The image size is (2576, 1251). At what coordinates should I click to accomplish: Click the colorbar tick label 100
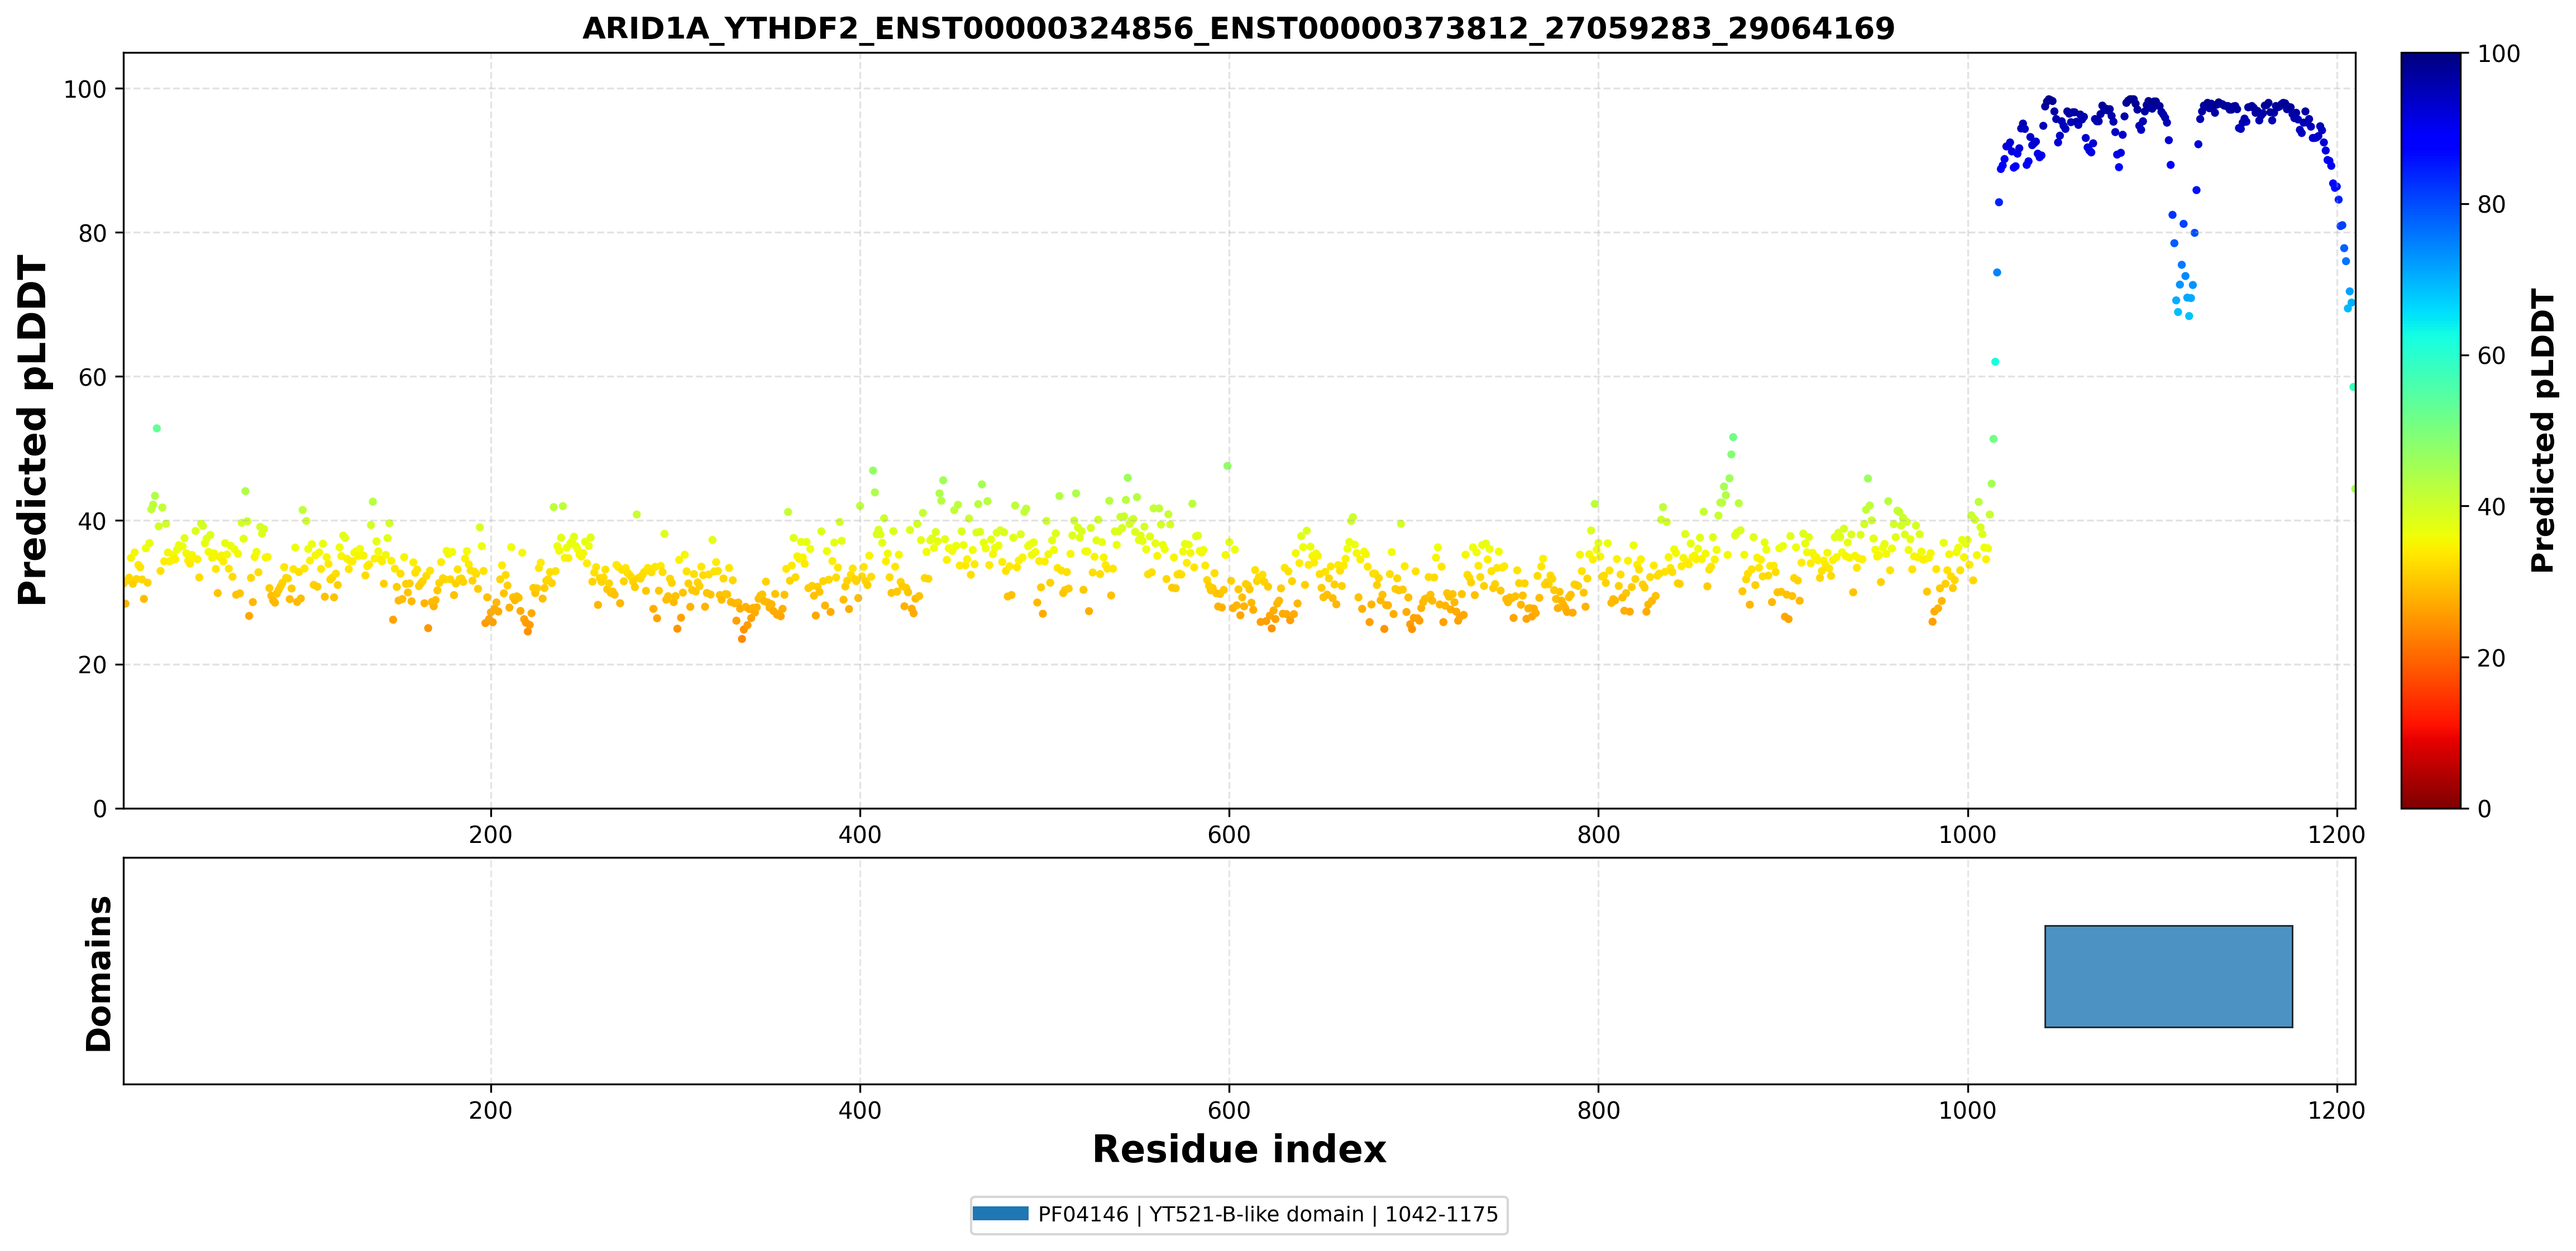pyautogui.click(x=2498, y=54)
